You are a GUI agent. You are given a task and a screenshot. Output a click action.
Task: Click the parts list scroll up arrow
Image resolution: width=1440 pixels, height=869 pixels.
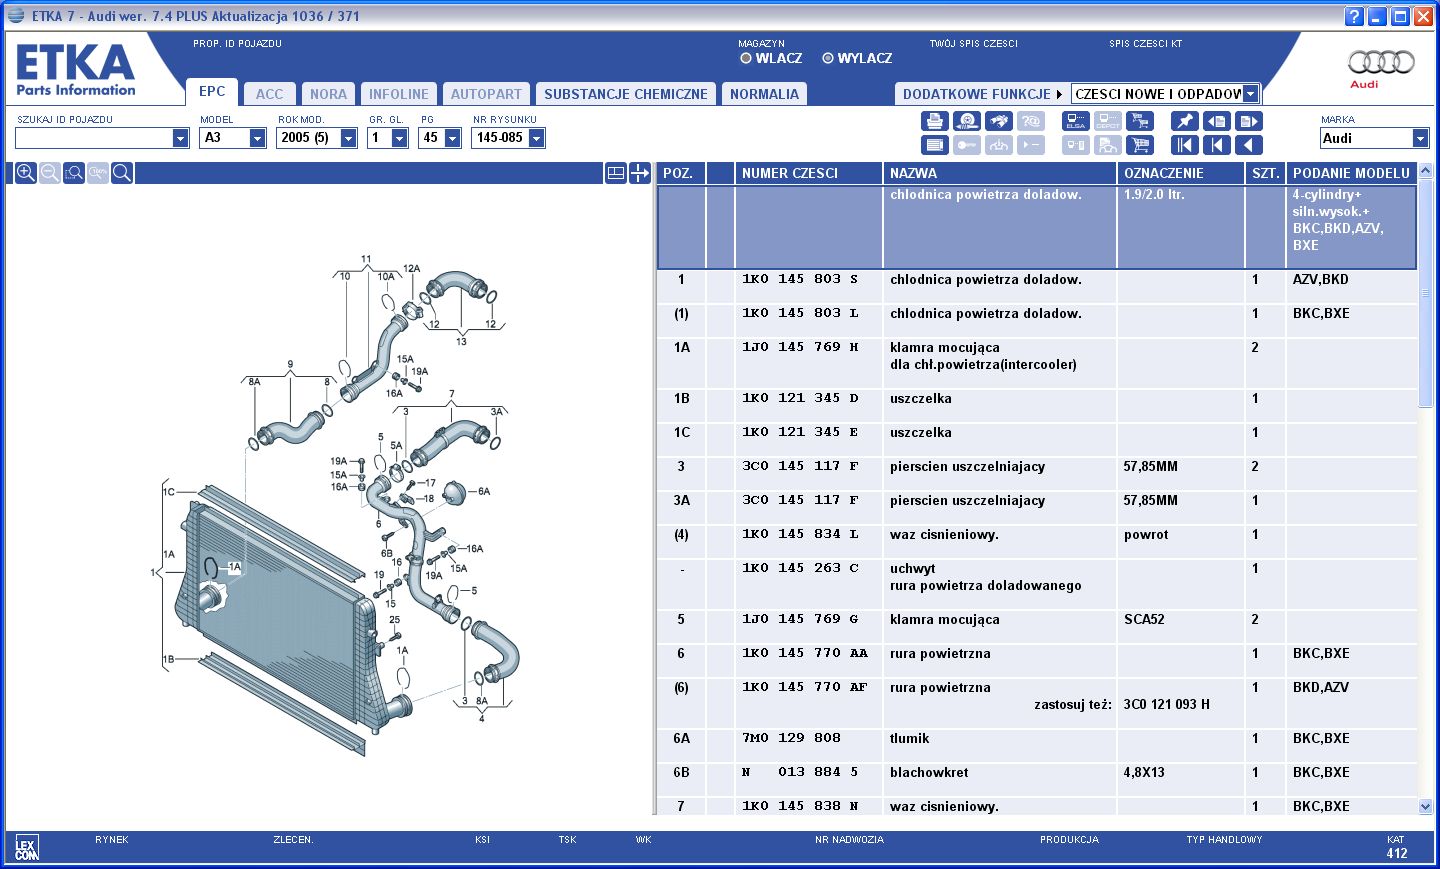[1426, 171]
